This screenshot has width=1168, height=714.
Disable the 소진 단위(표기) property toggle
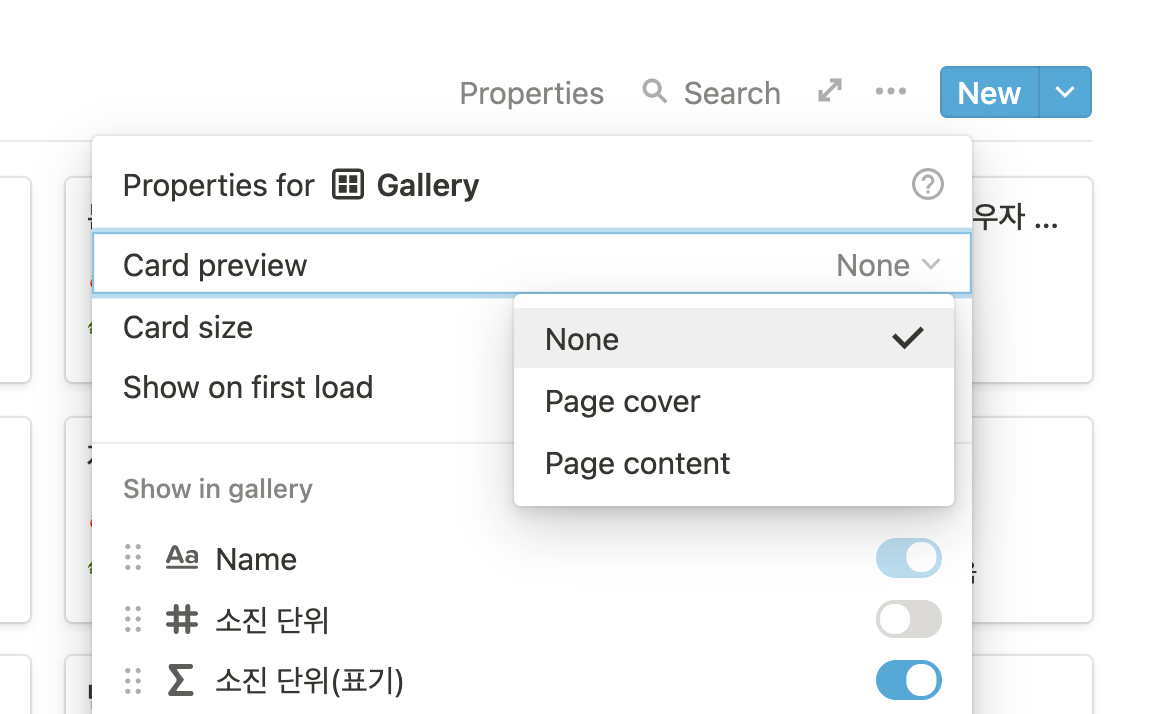908,681
